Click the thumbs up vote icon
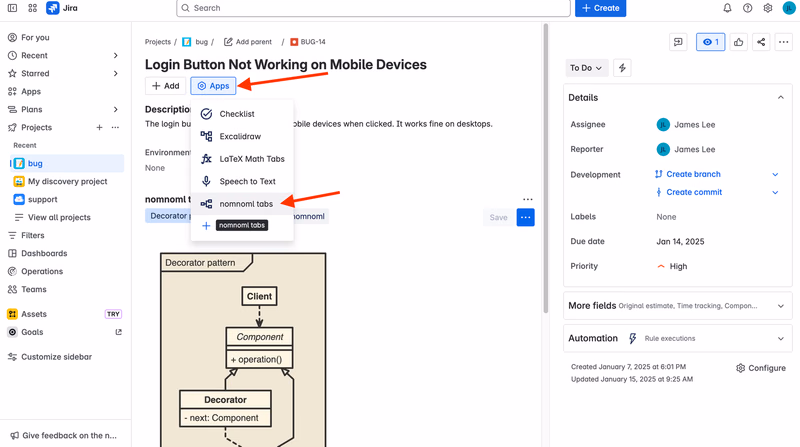 pyautogui.click(x=738, y=42)
